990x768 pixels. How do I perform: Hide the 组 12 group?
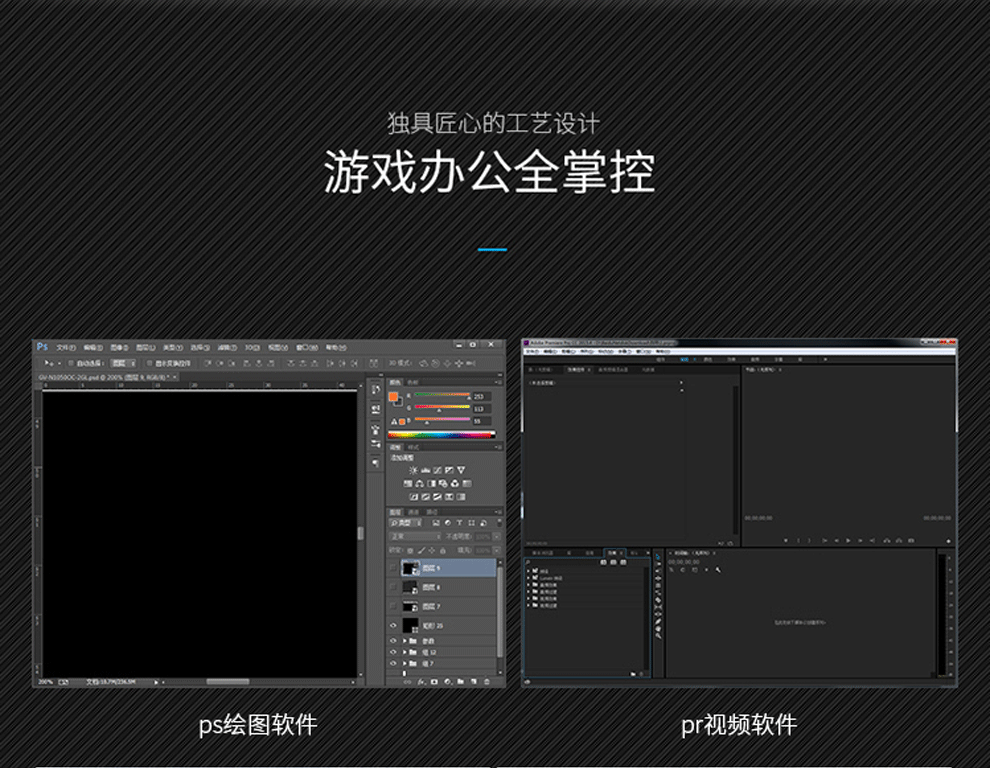393,652
